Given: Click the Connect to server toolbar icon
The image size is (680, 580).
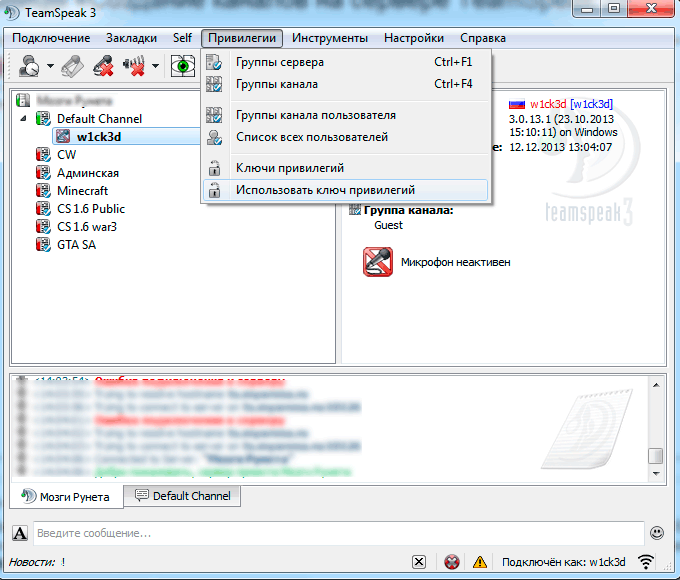Looking at the screenshot, I should pos(29,66).
